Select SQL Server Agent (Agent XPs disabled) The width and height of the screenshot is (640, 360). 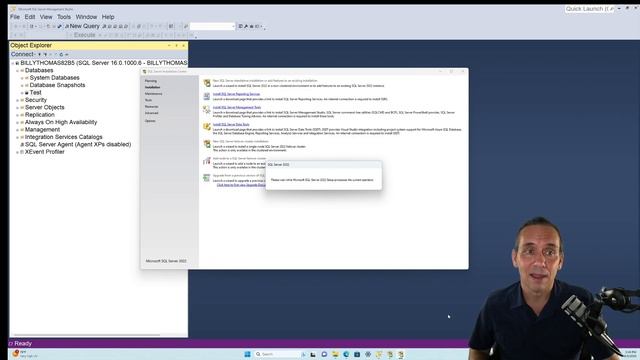(78, 144)
